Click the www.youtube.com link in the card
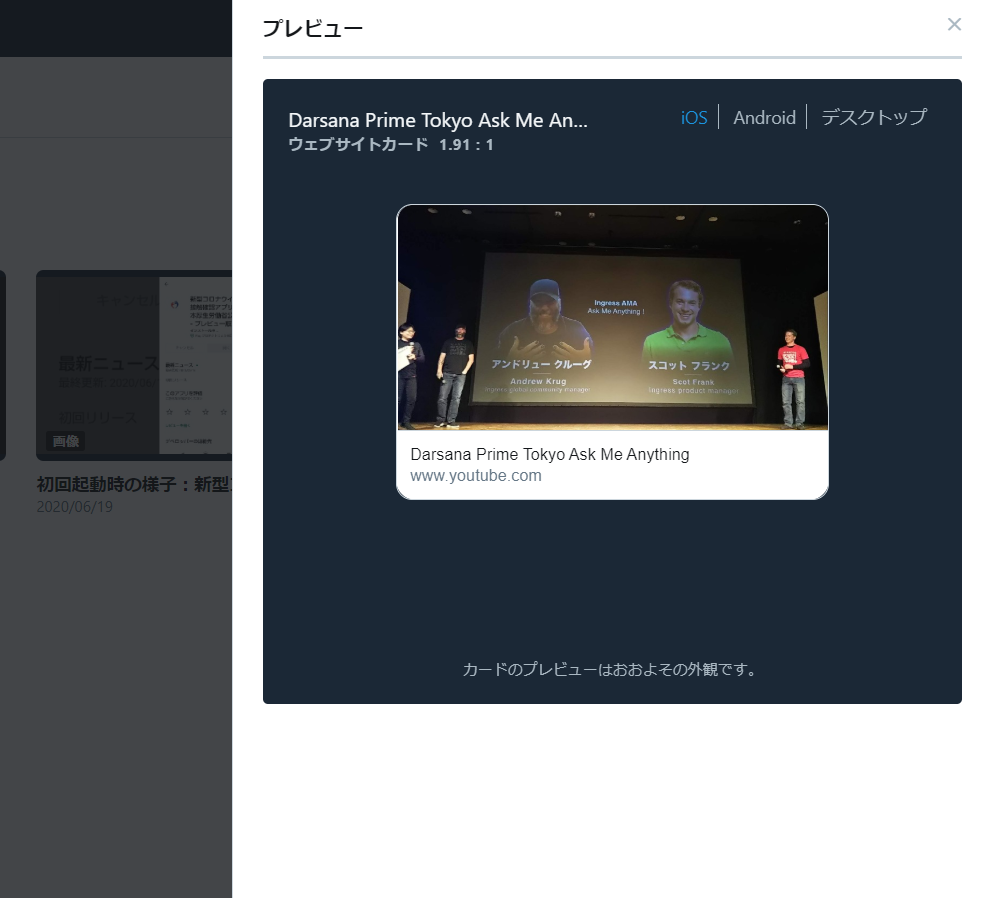 [x=476, y=476]
